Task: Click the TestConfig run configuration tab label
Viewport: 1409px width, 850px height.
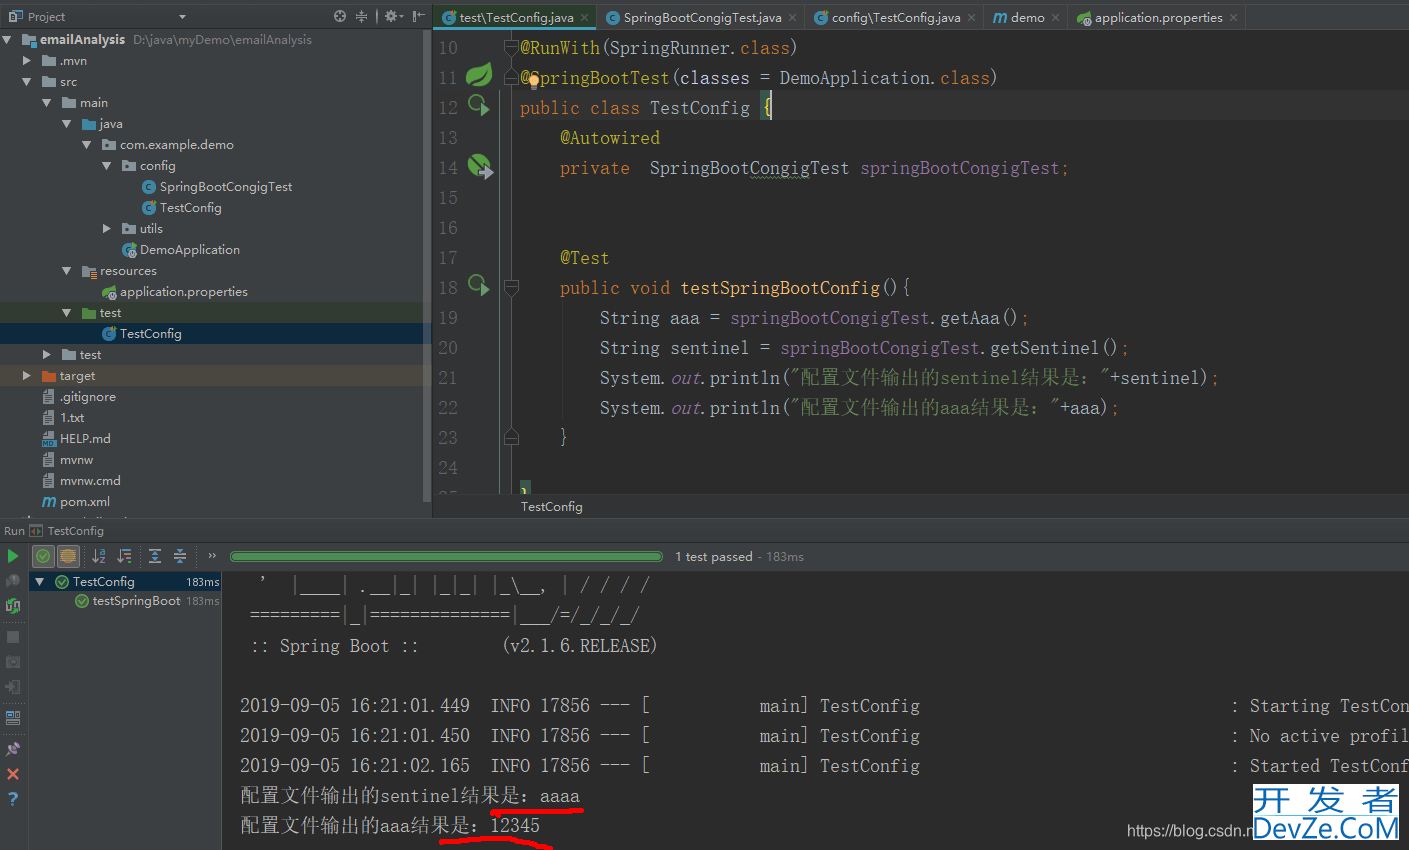Action: (75, 531)
